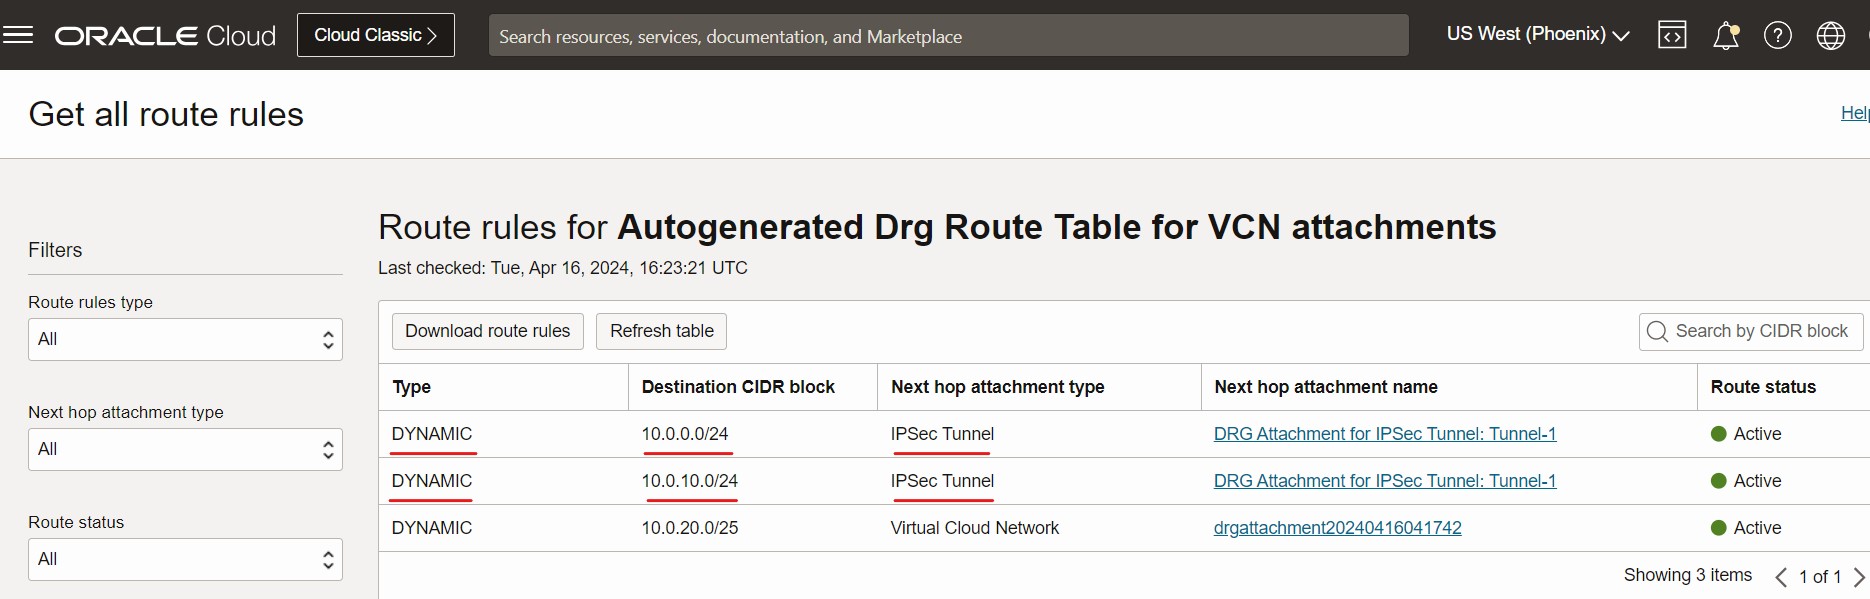Open the language globe icon

(x=1830, y=36)
